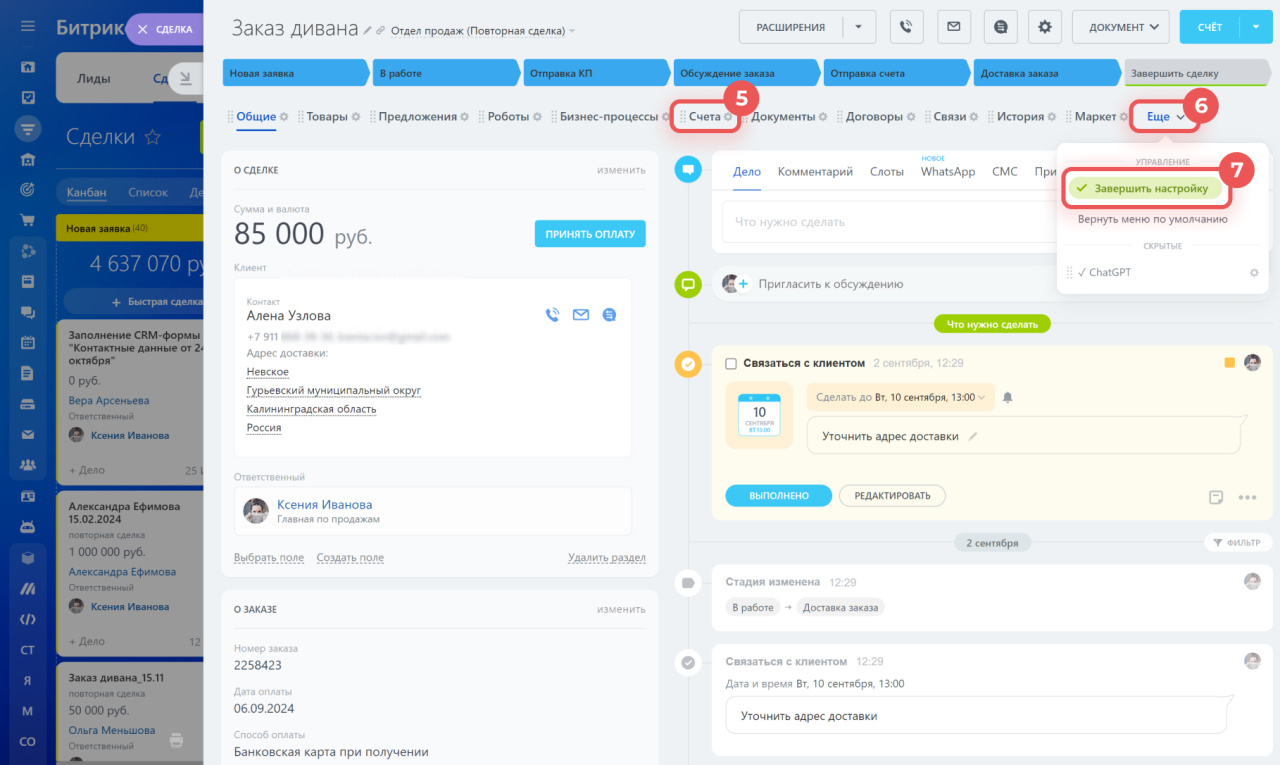
Task: Click the РЕДАКТИРОВАТЬ button
Action: click(x=892, y=495)
